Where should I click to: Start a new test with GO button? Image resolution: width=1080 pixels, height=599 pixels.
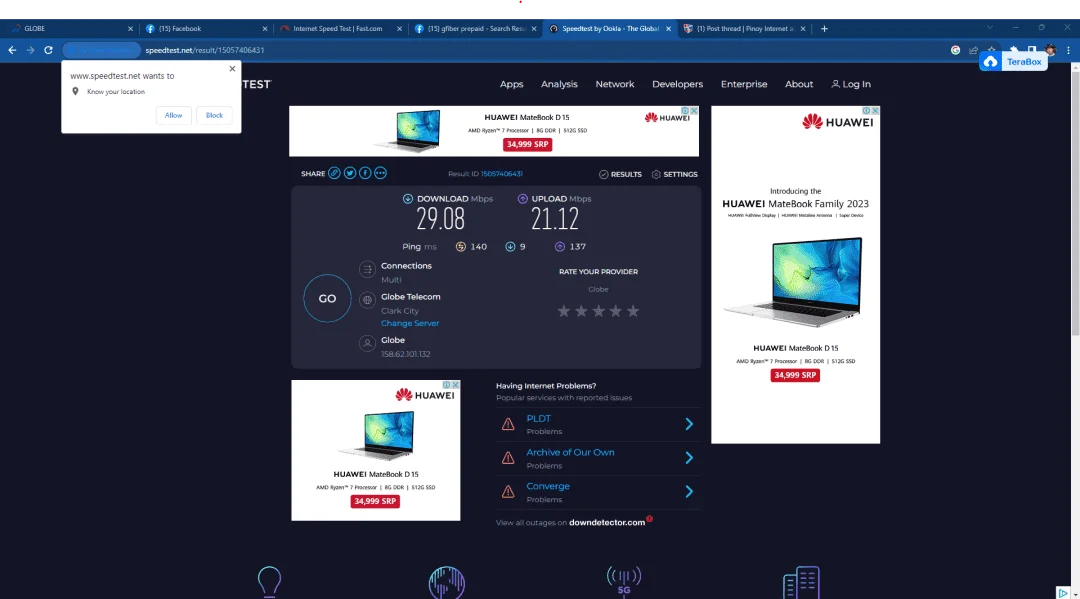pyautogui.click(x=327, y=298)
